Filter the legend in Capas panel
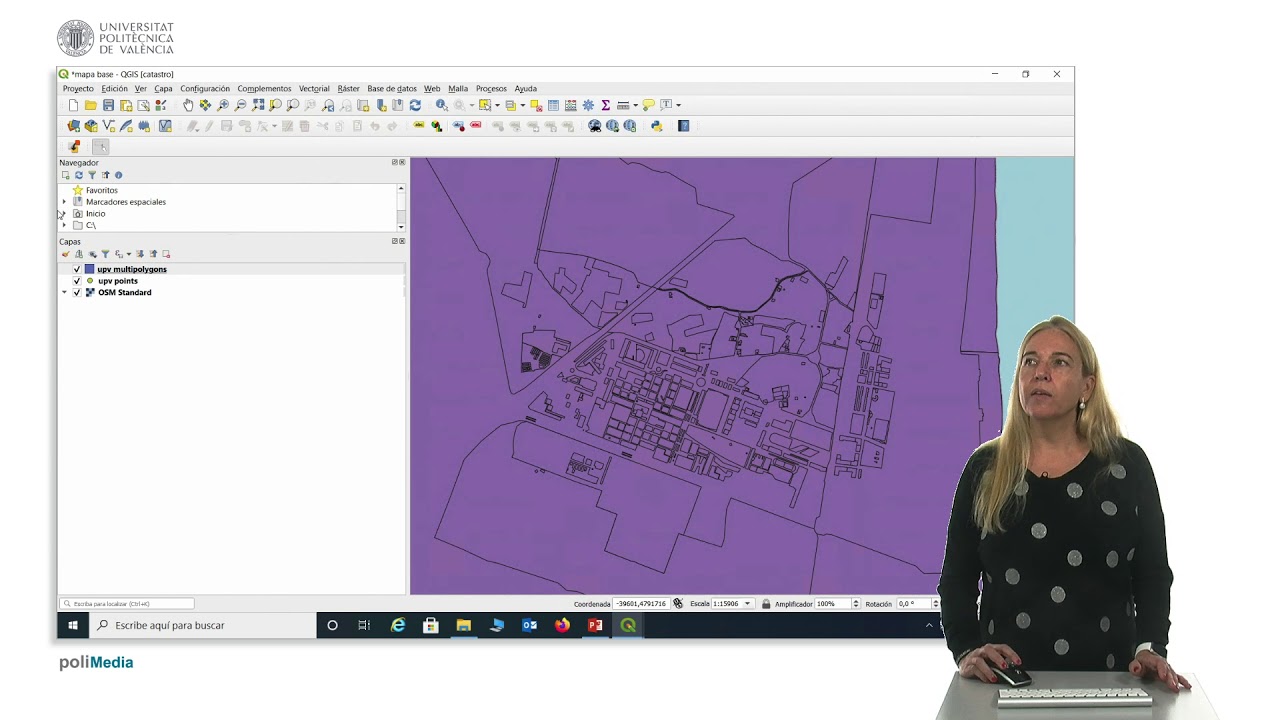This screenshot has height=720, width=1280. click(x=105, y=254)
